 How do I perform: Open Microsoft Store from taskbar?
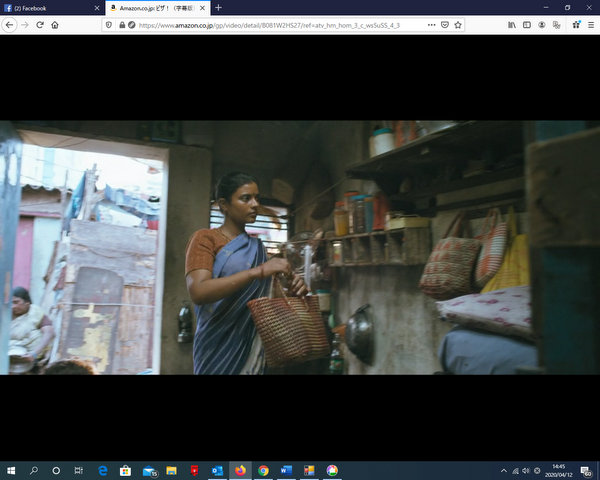pos(126,470)
